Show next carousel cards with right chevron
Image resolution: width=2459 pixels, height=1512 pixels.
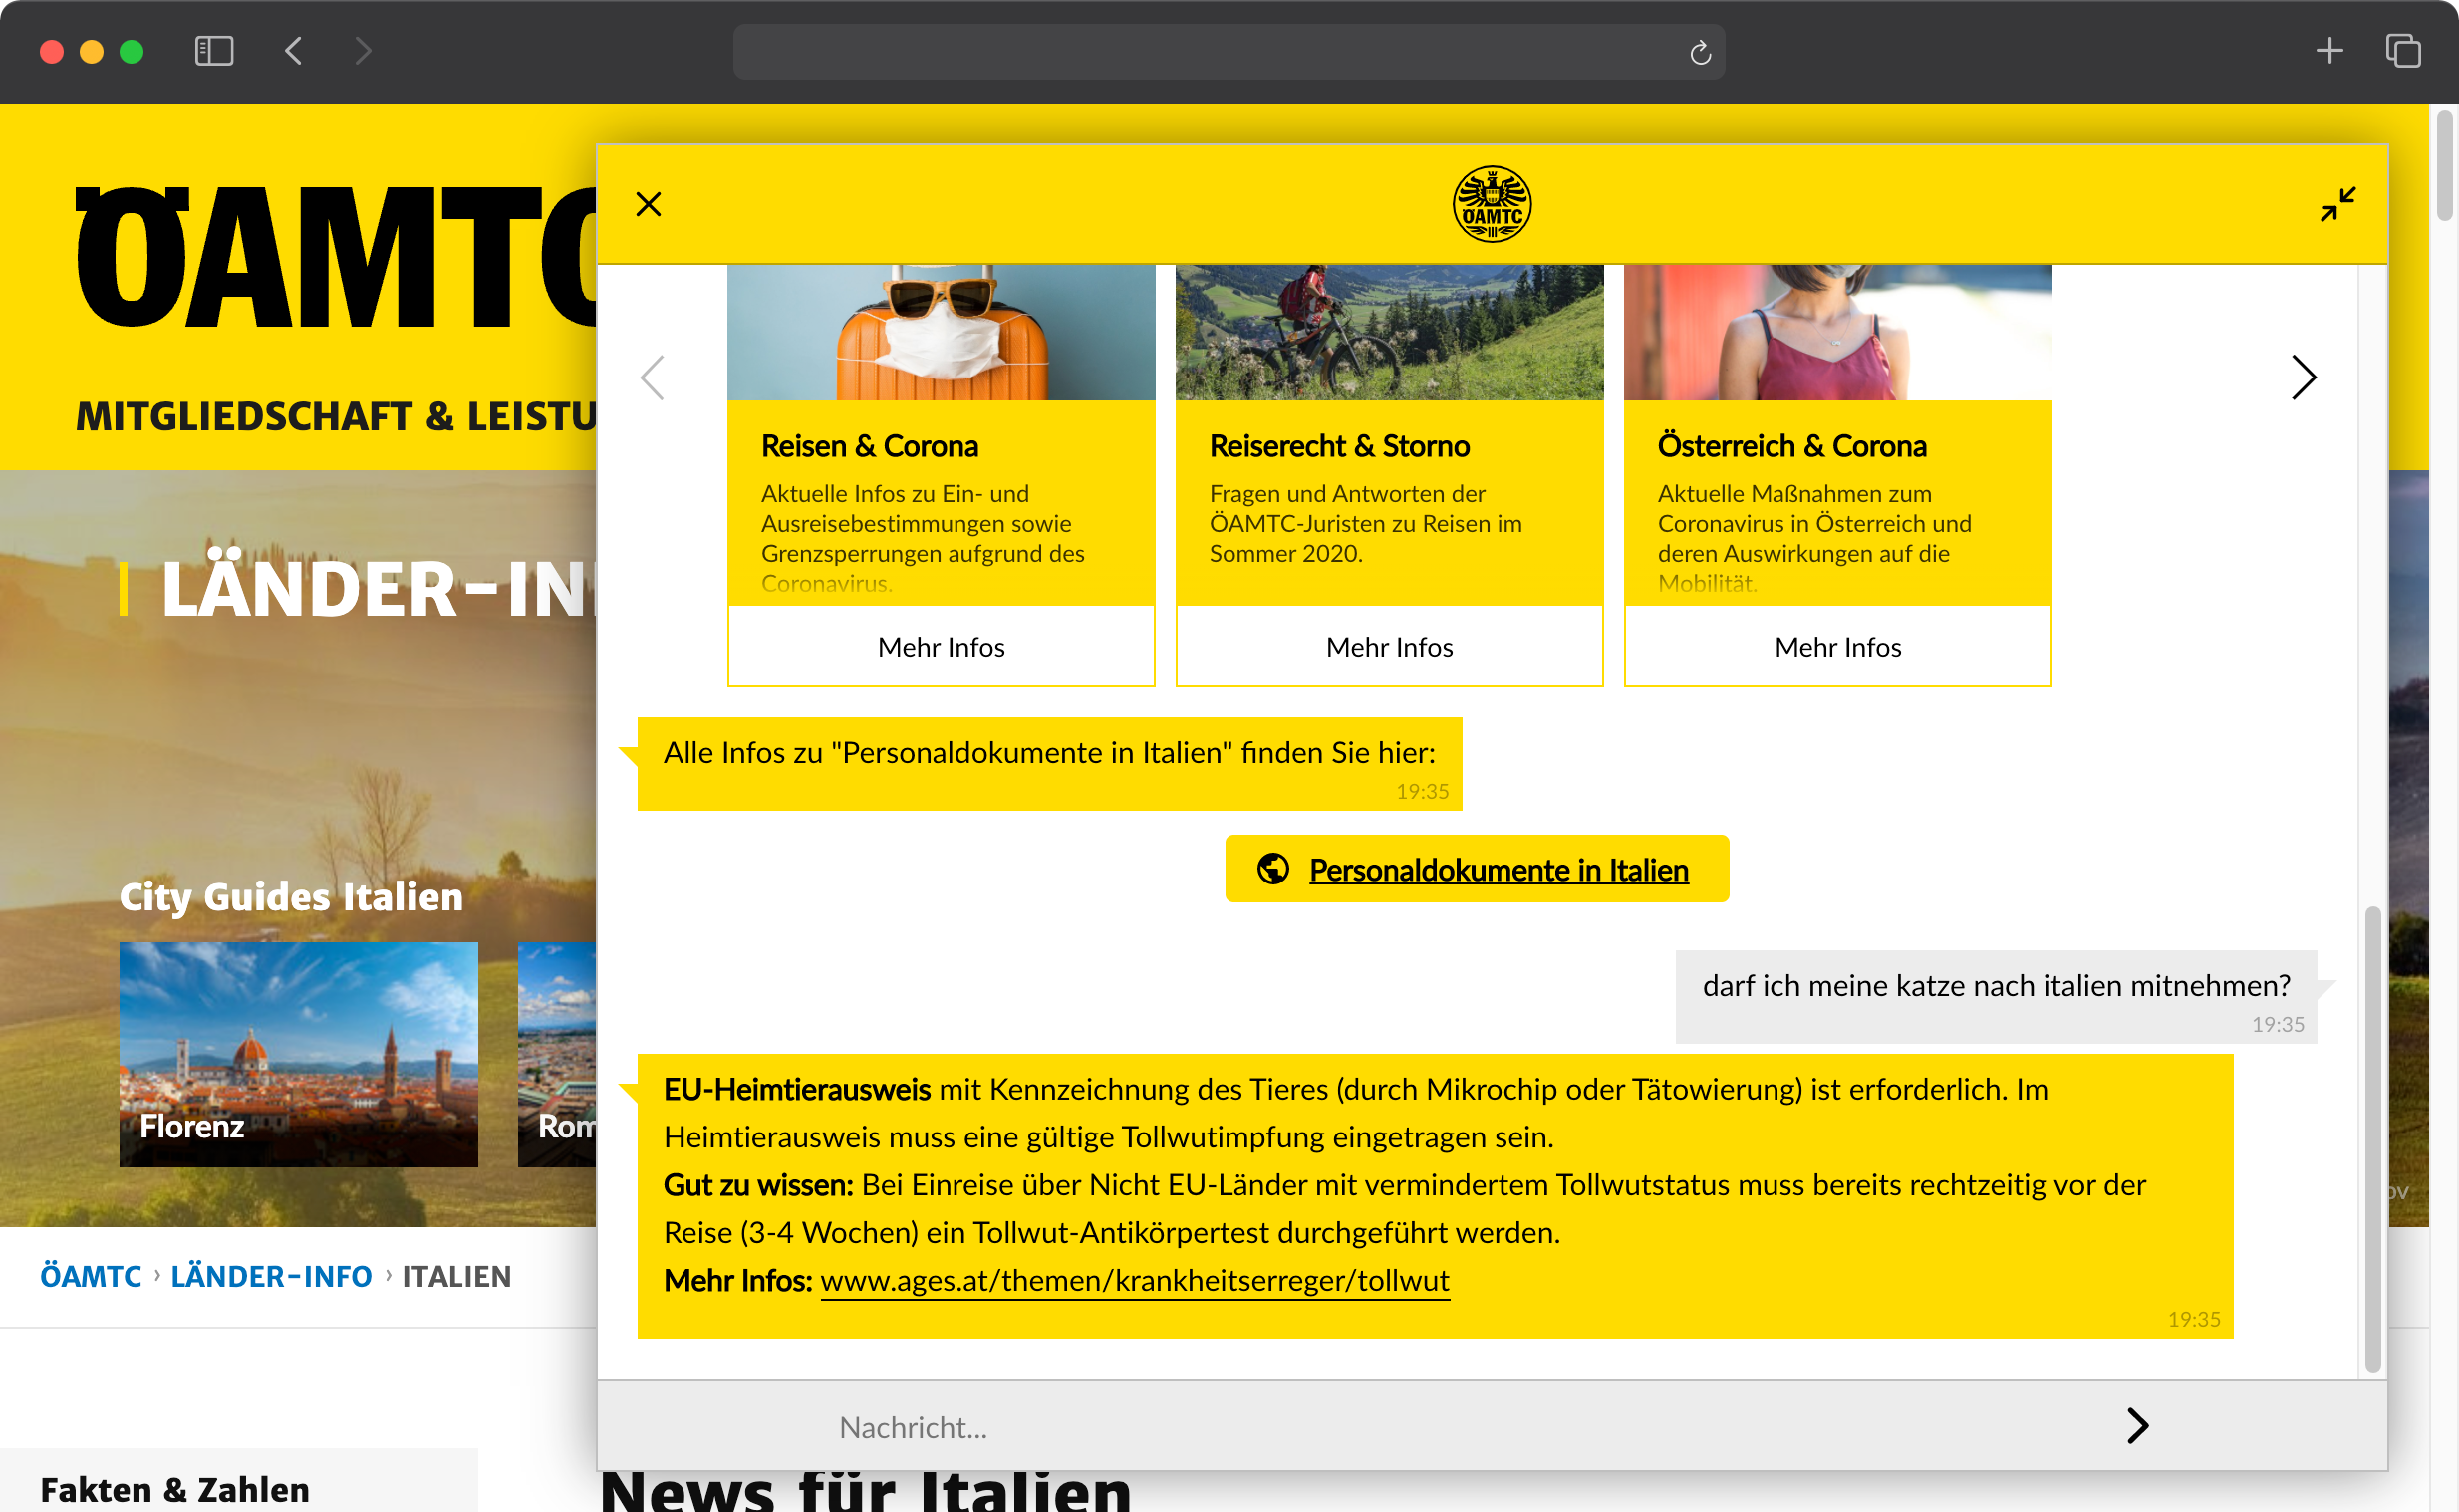[x=2303, y=378]
